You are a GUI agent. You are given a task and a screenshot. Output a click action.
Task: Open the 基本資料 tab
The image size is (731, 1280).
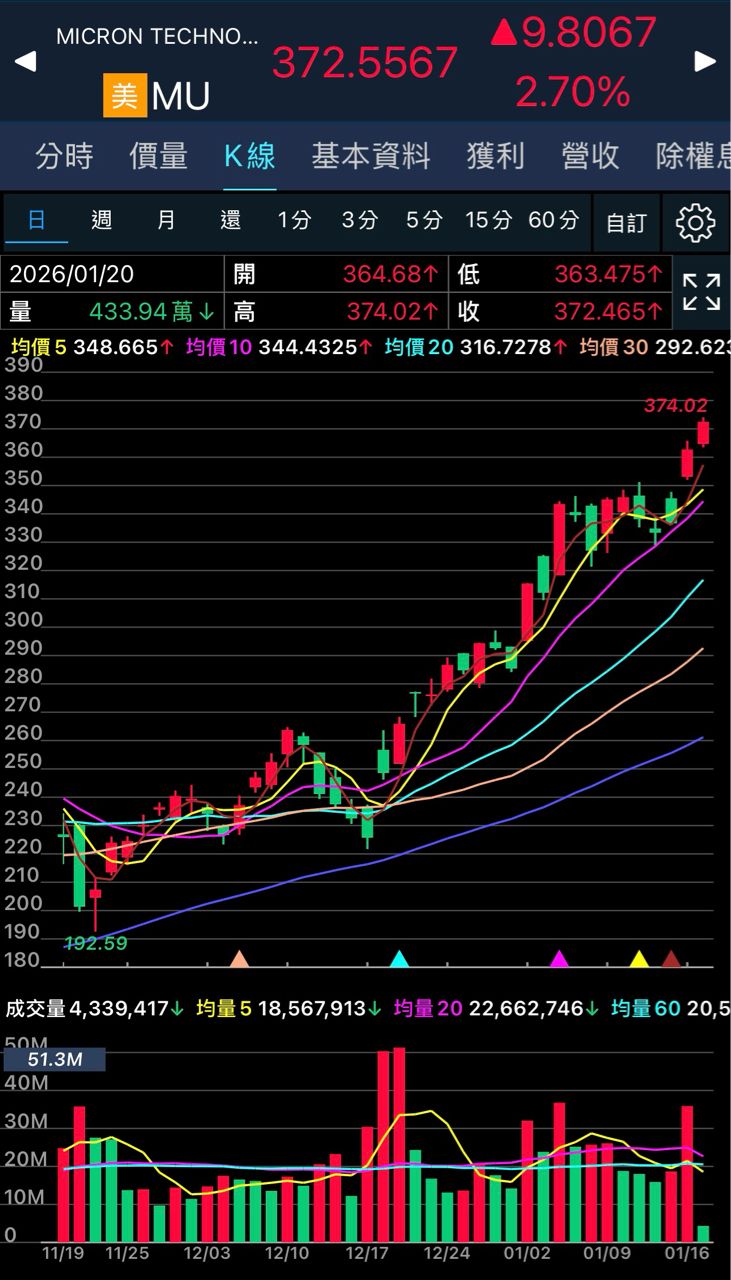[x=370, y=156]
